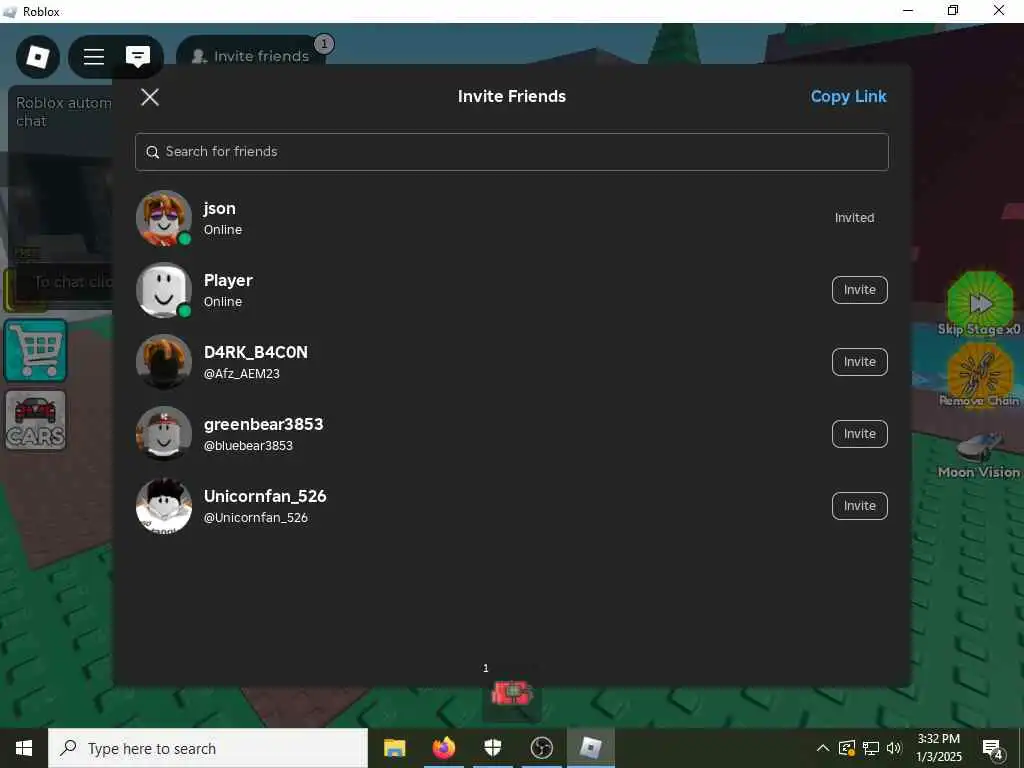Click json's avatar thumbnail
Image resolution: width=1024 pixels, height=768 pixels.
pos(163,218)
